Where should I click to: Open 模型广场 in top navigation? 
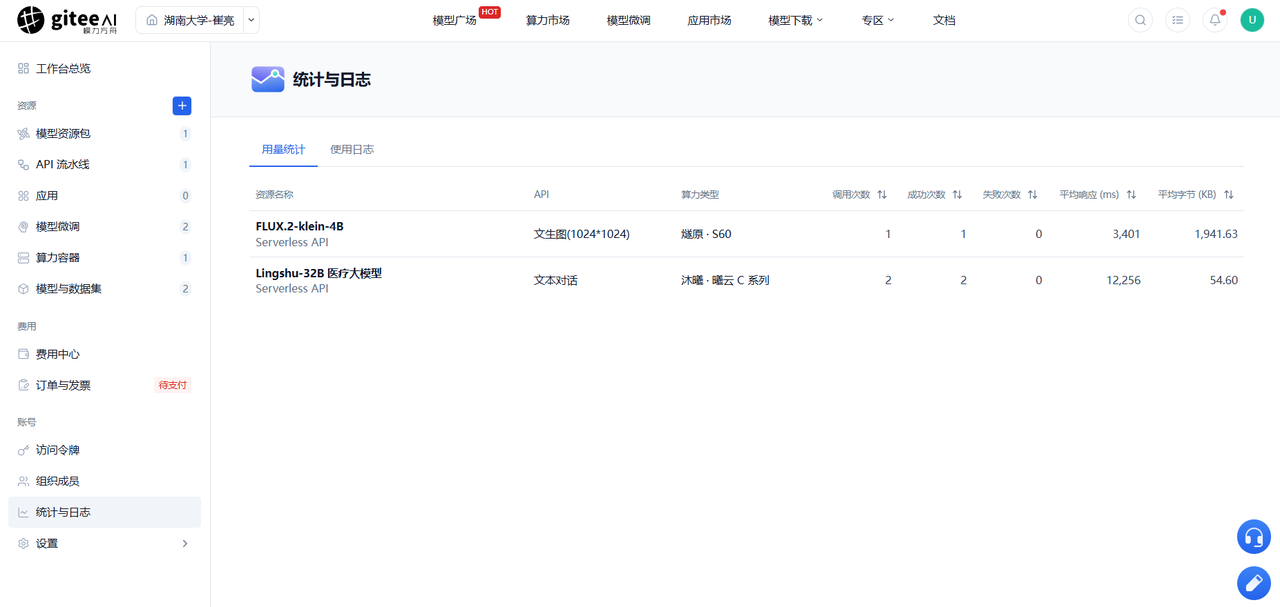pos(454,20)
